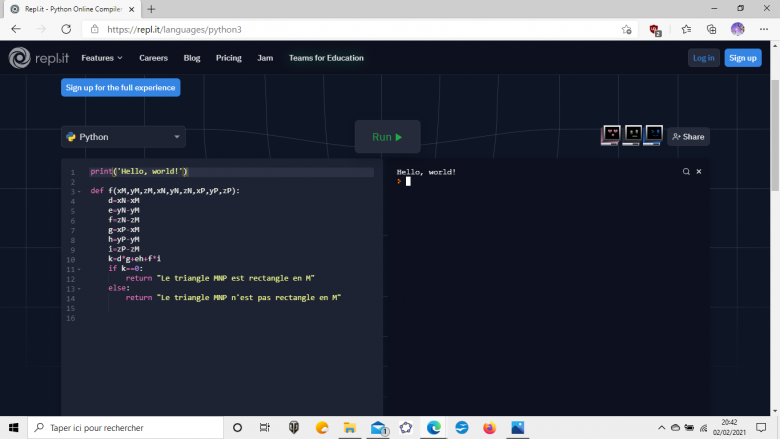Search the console with the magnifier icon
Image resolution: width=780 pixels, height=439 pixels.
[x=686, y=172]
